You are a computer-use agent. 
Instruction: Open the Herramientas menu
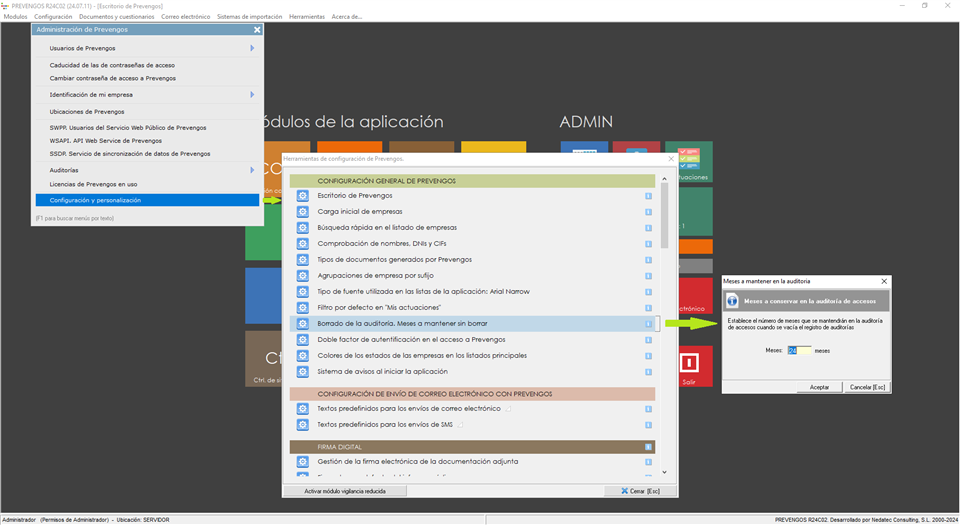(306, 17)
